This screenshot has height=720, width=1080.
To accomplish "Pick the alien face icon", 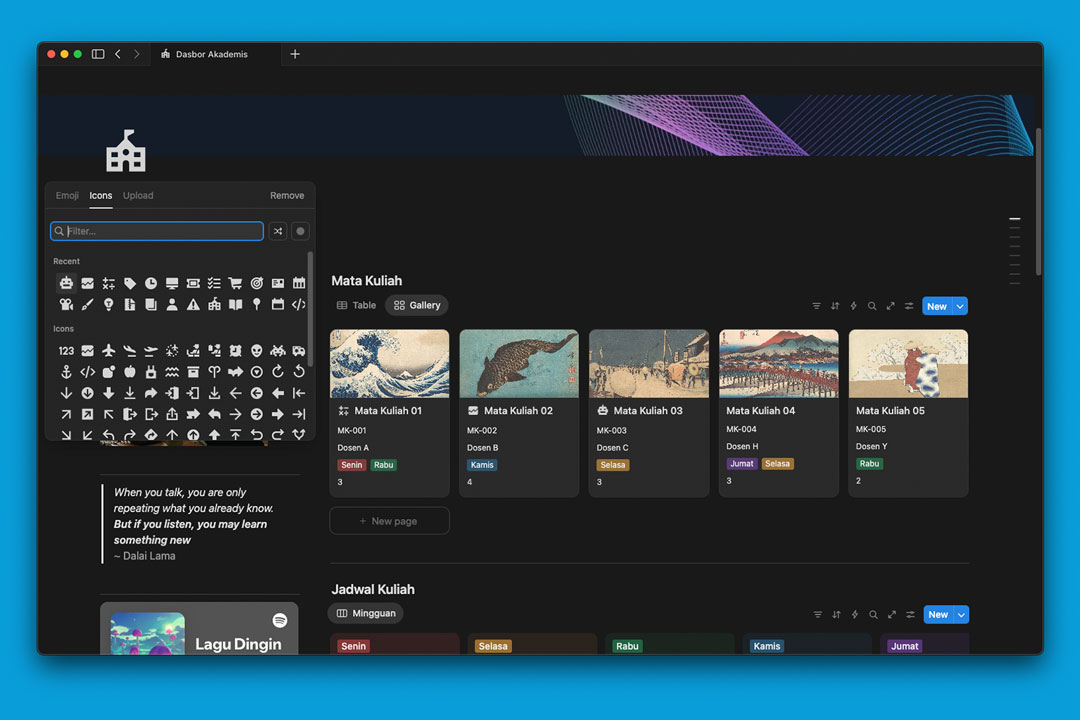I will click(257, 351).
